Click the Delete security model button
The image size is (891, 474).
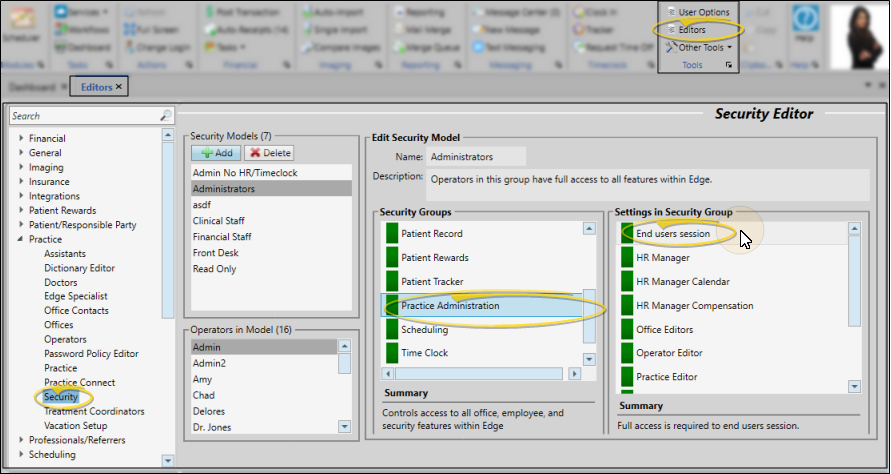tap(268, 153)
